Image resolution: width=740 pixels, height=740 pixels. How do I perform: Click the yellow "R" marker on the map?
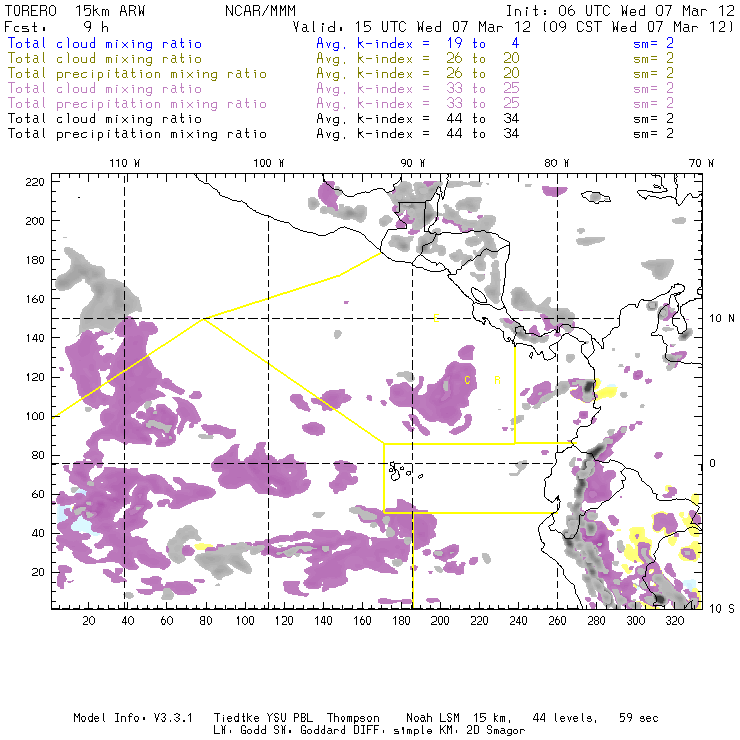coord(497,380)
